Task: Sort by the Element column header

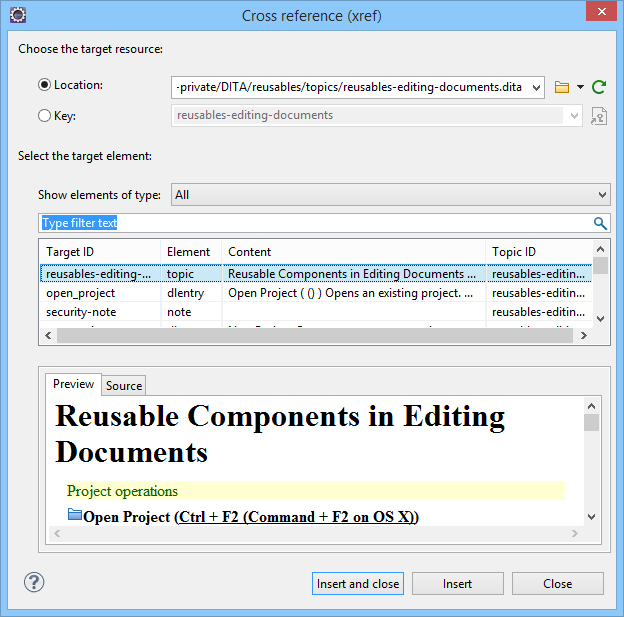Action: pyautogui.click(x=189, y=252)
